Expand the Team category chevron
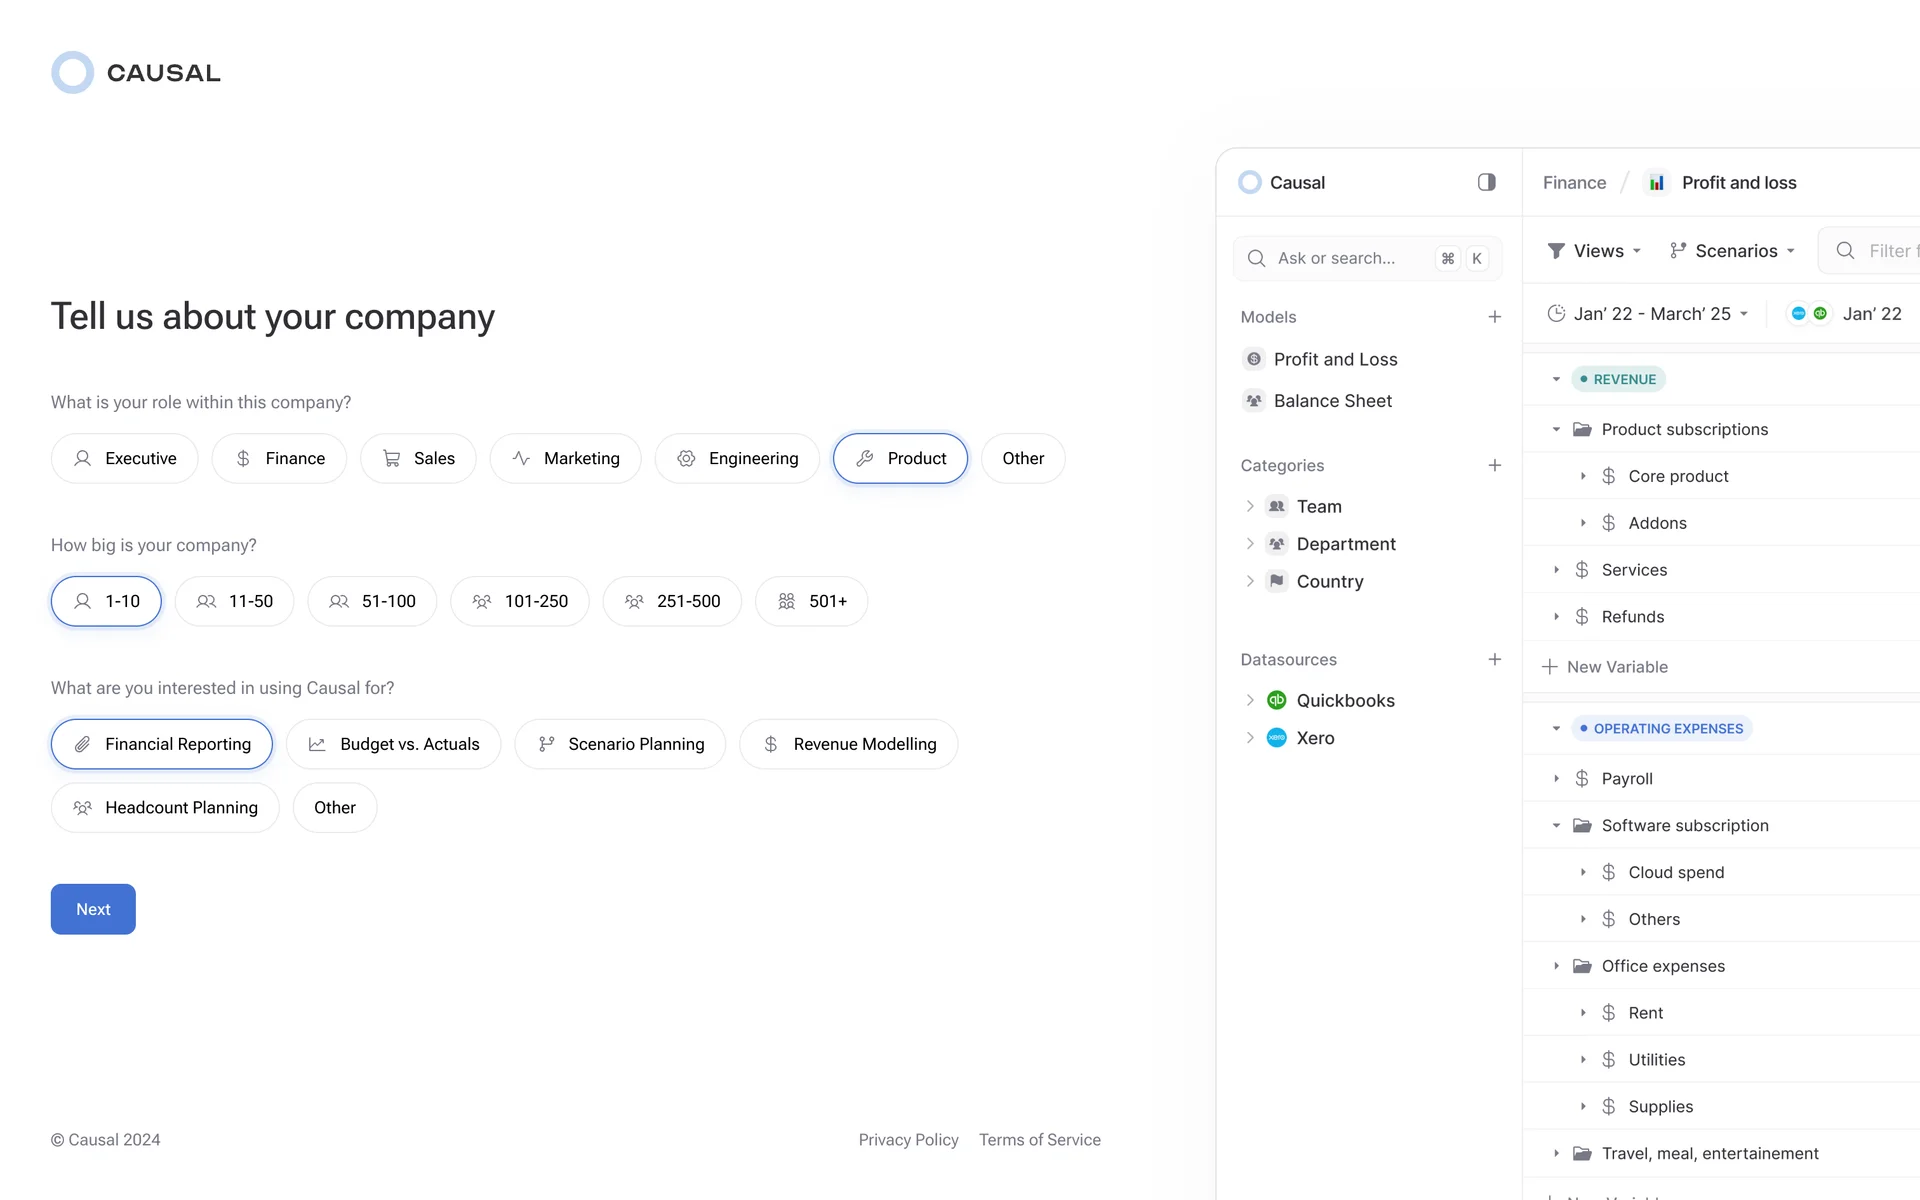Viewport: 1920px width, 1200px height. [1250, 506]
